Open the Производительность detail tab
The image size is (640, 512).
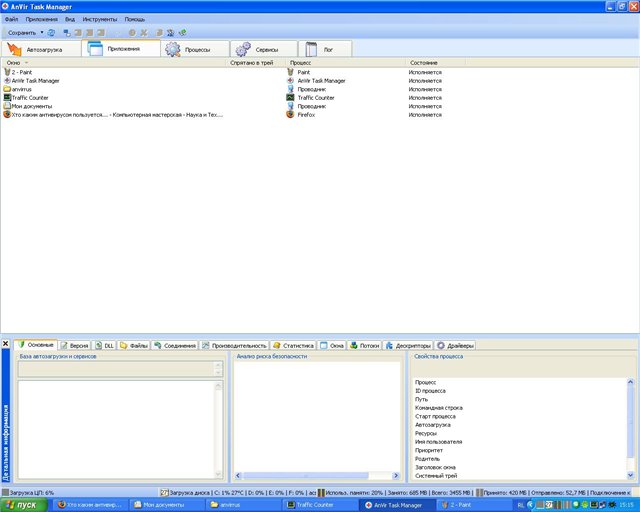pyautogui.click(x=235, y=345)
